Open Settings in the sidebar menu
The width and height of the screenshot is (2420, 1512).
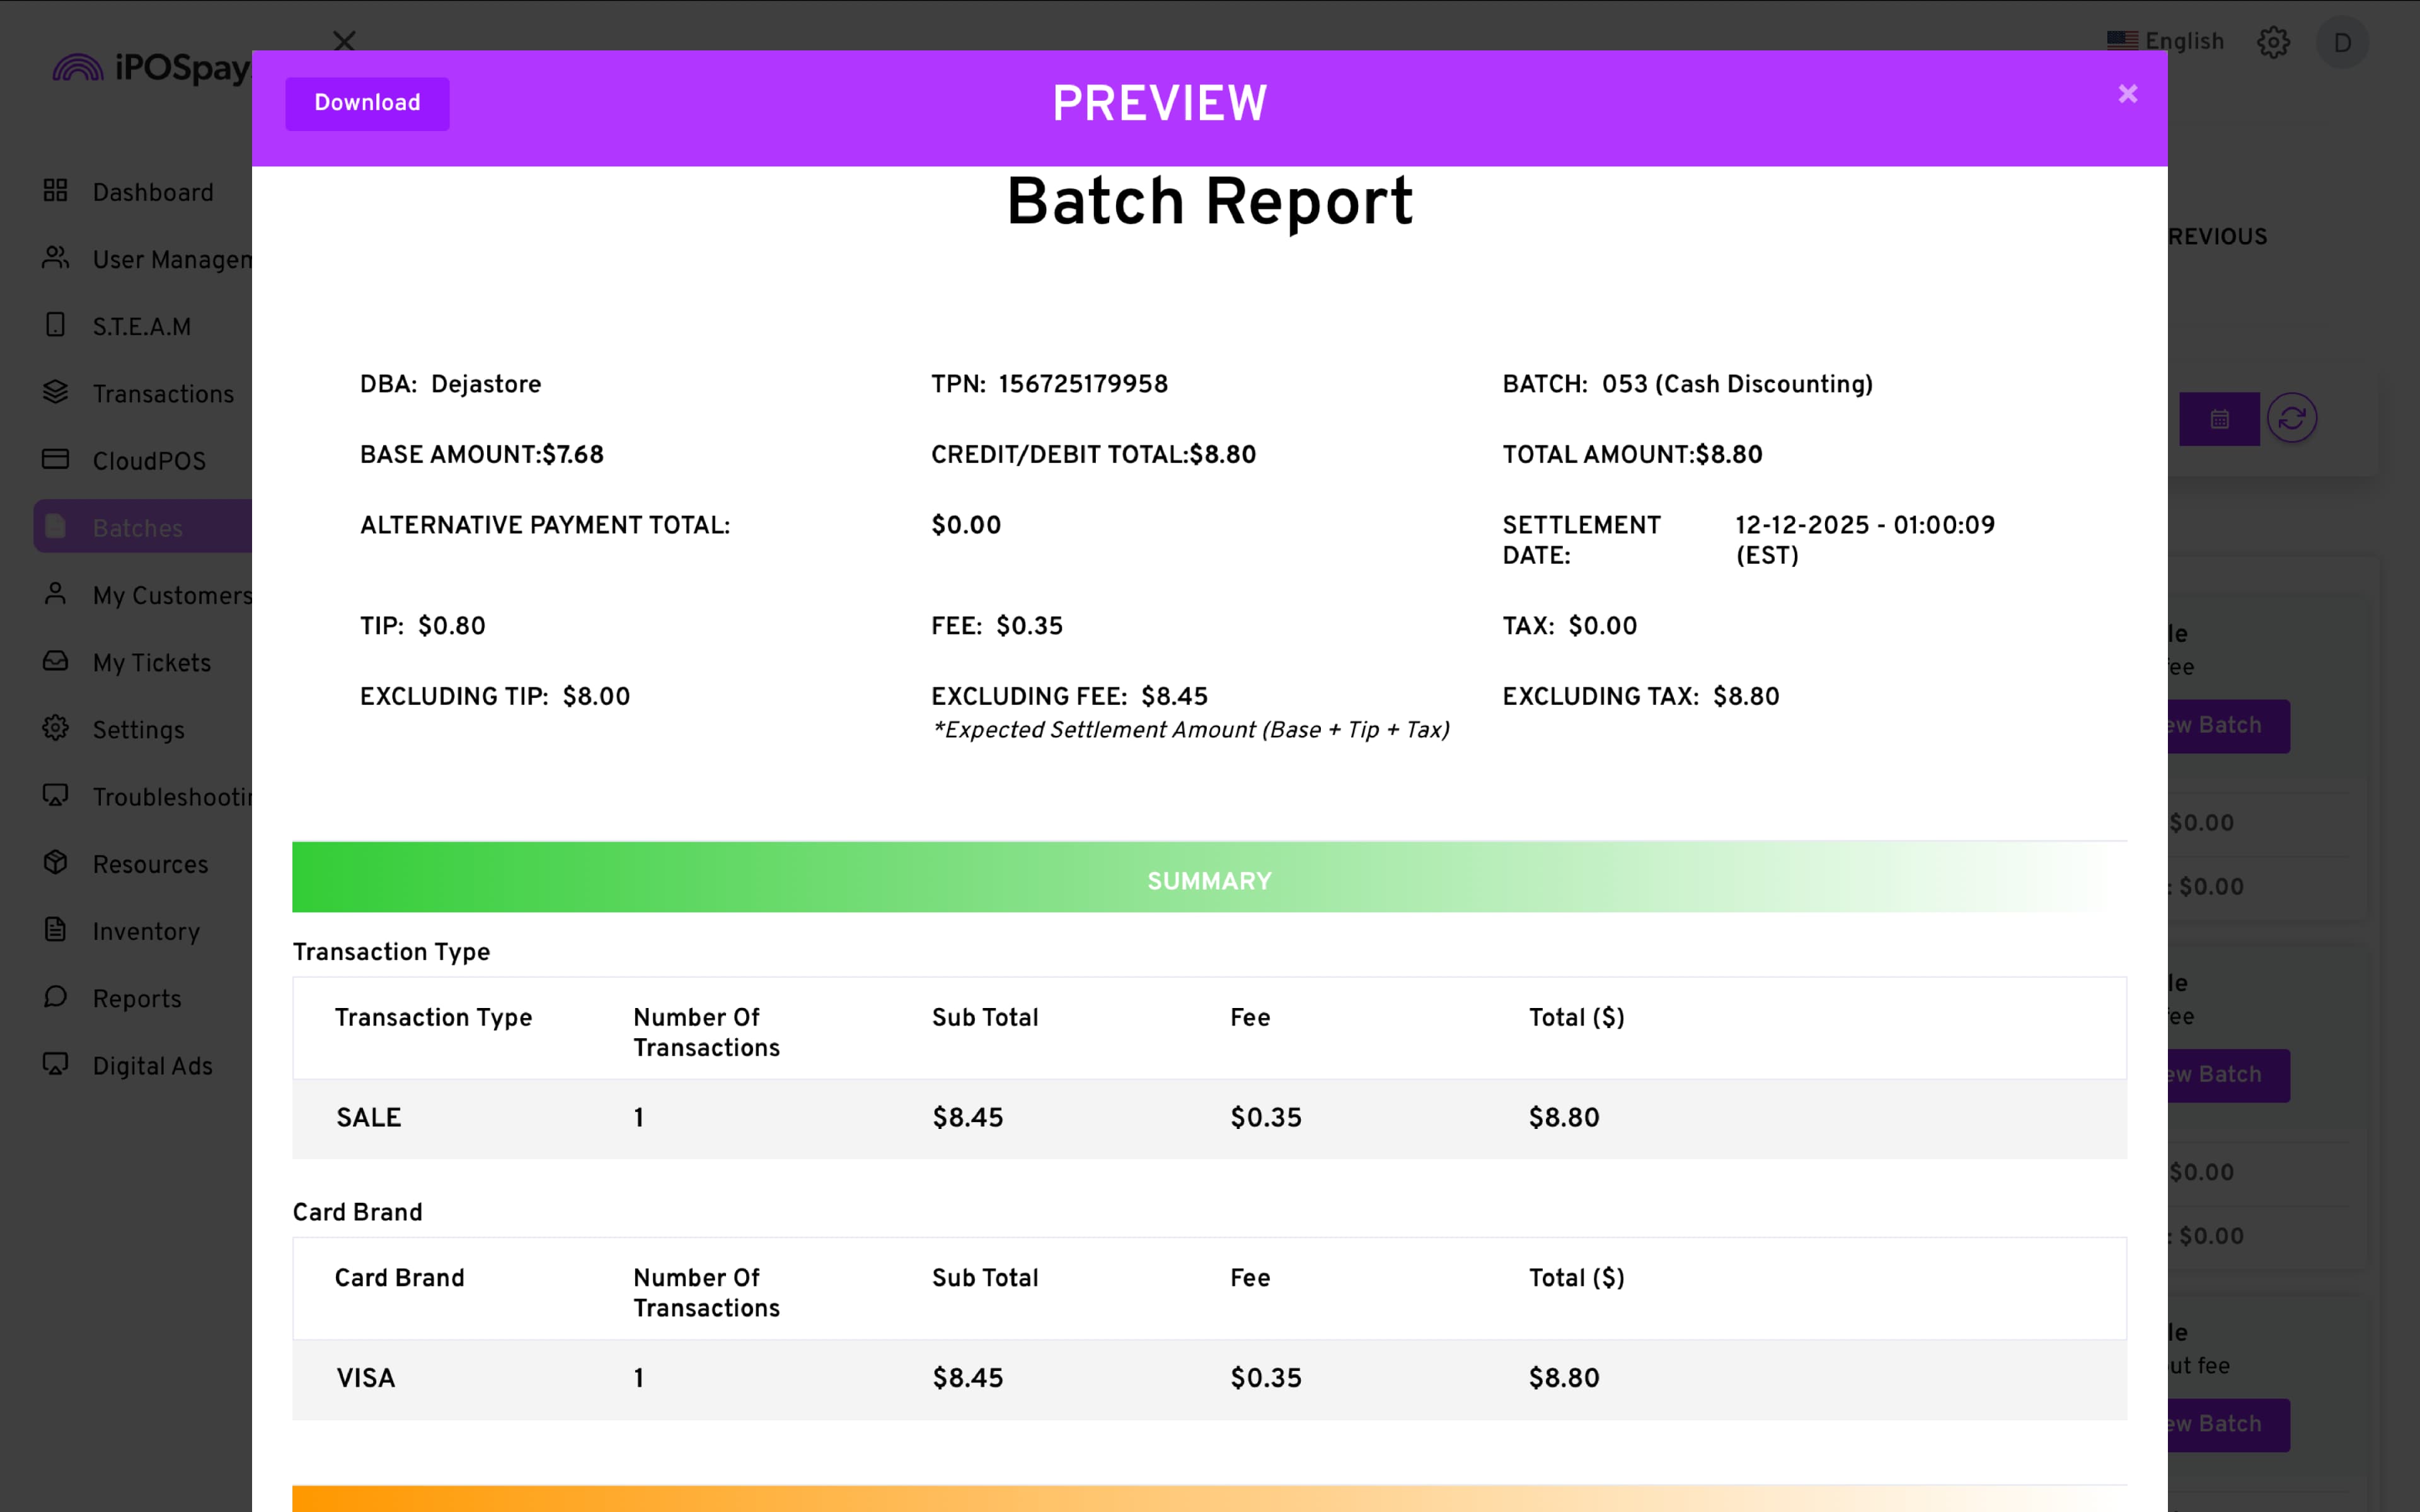[138, 730]
